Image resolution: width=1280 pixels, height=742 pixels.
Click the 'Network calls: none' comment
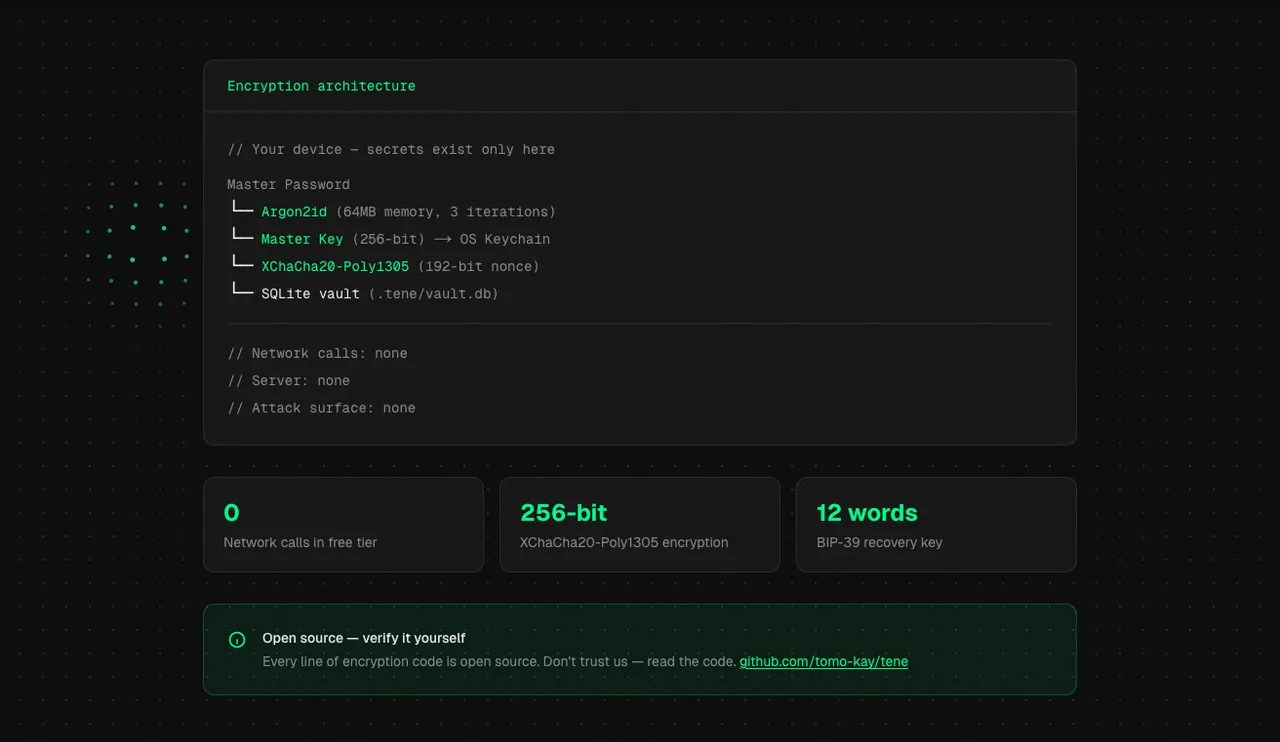pyautogui.click(x=317, y=353)
